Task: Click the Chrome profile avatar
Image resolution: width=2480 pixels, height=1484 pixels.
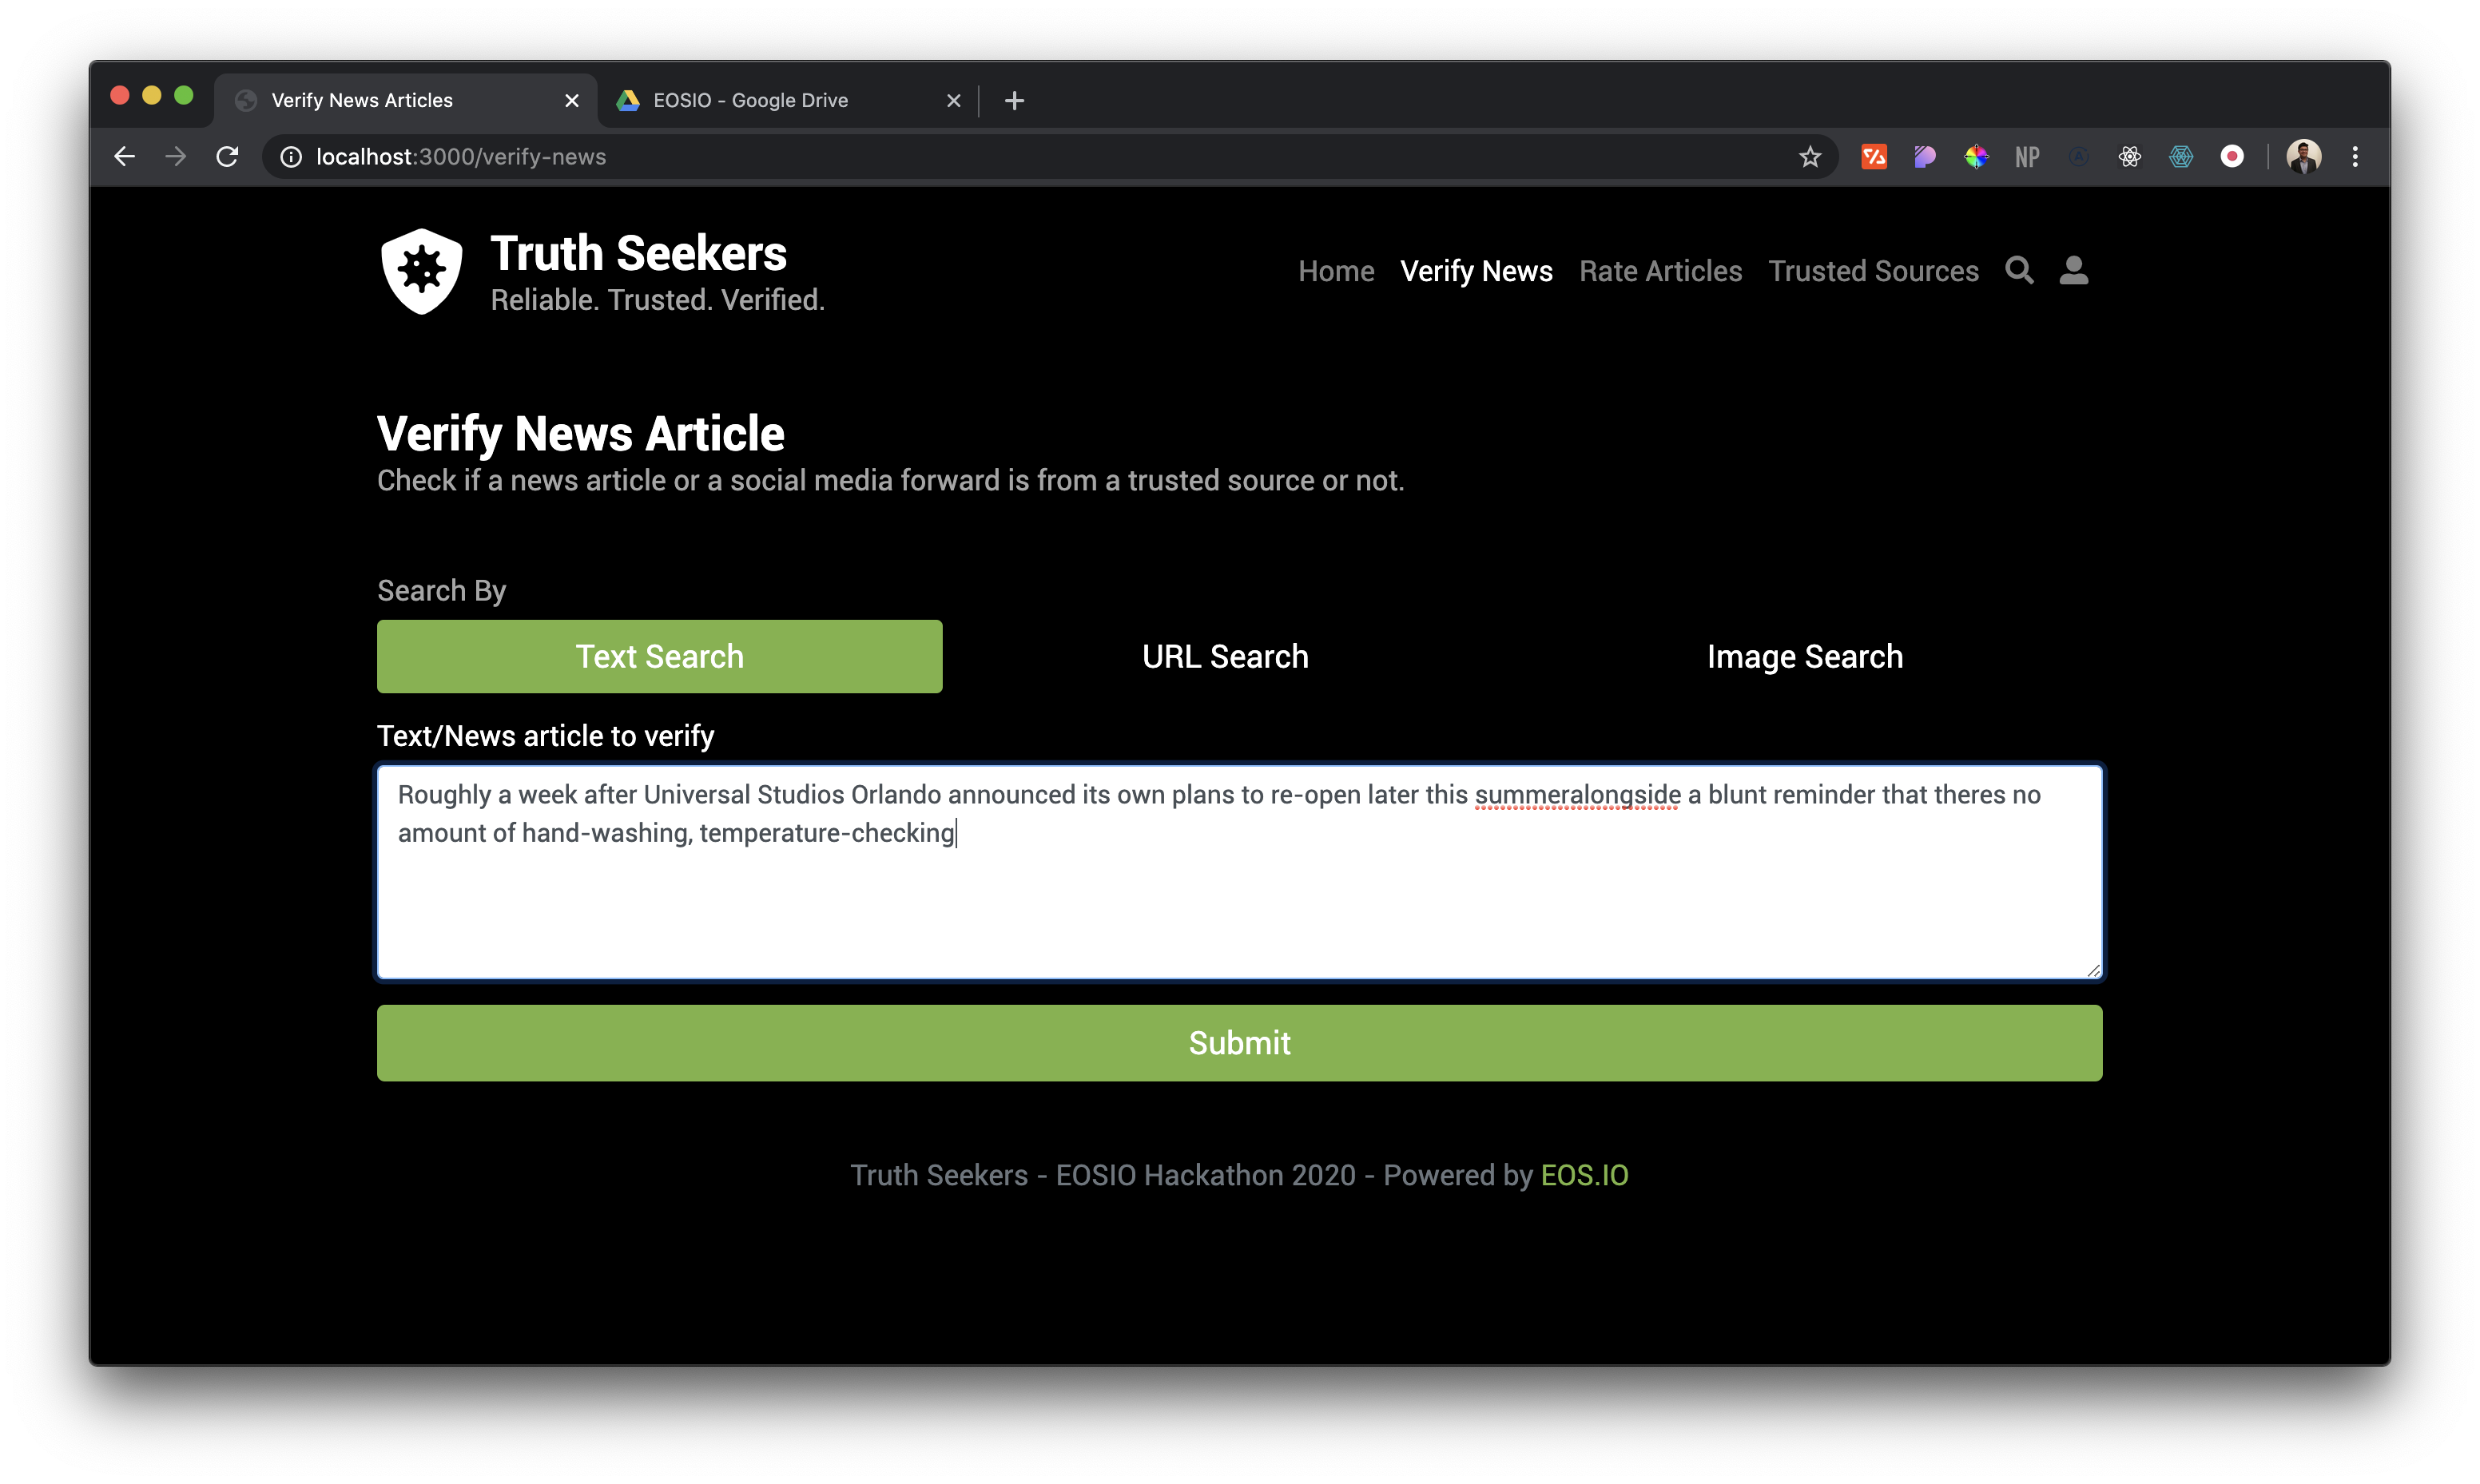Action: point(2303,157)
